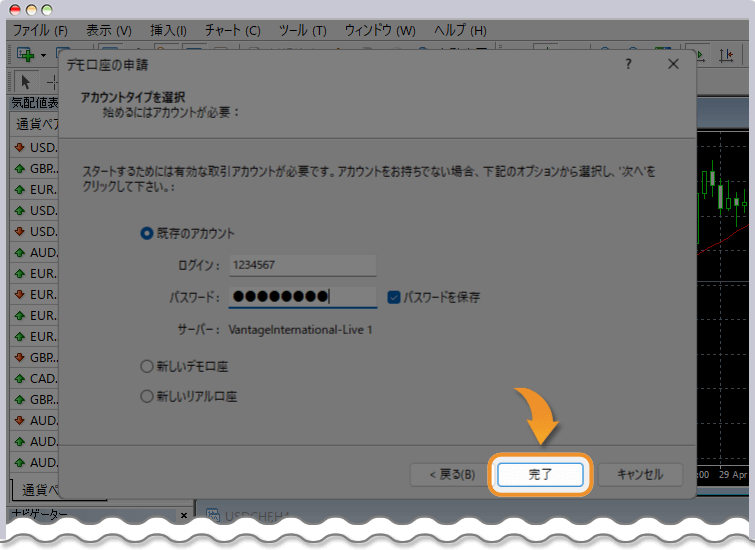Close the Navigator panel with x
755x550 pixels.
[184, 515]
